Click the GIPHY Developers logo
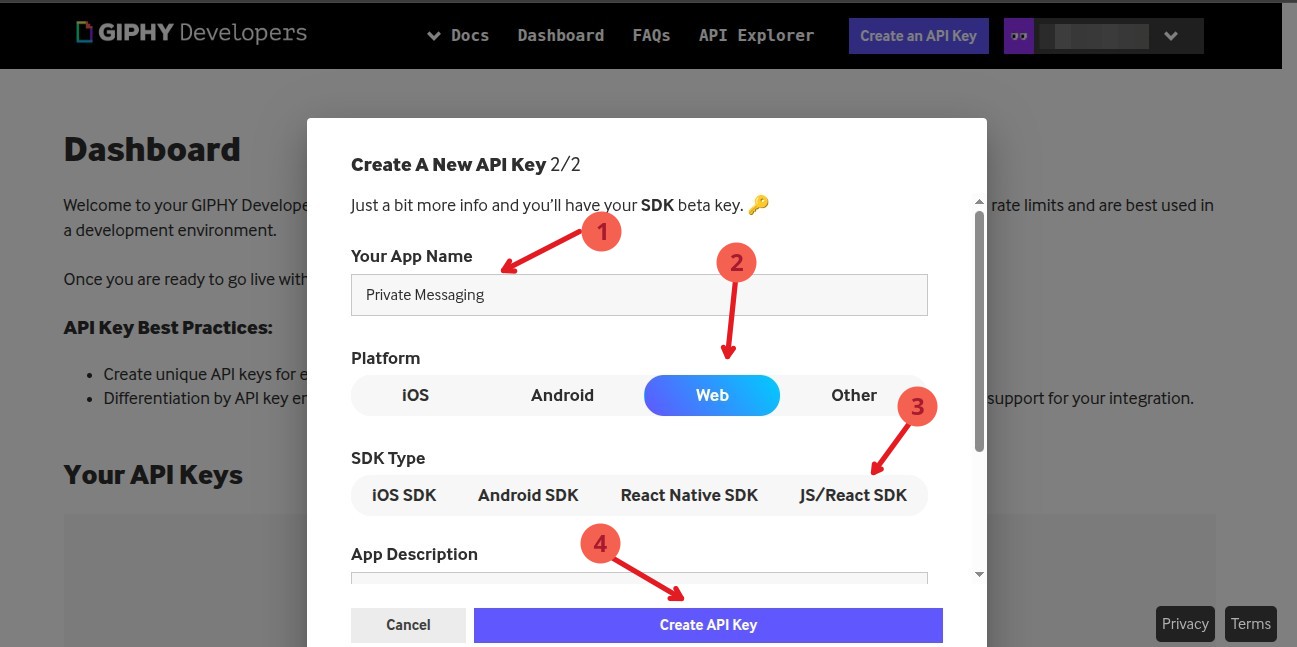Screen dimensions: 1297x647 pos(191,33)
